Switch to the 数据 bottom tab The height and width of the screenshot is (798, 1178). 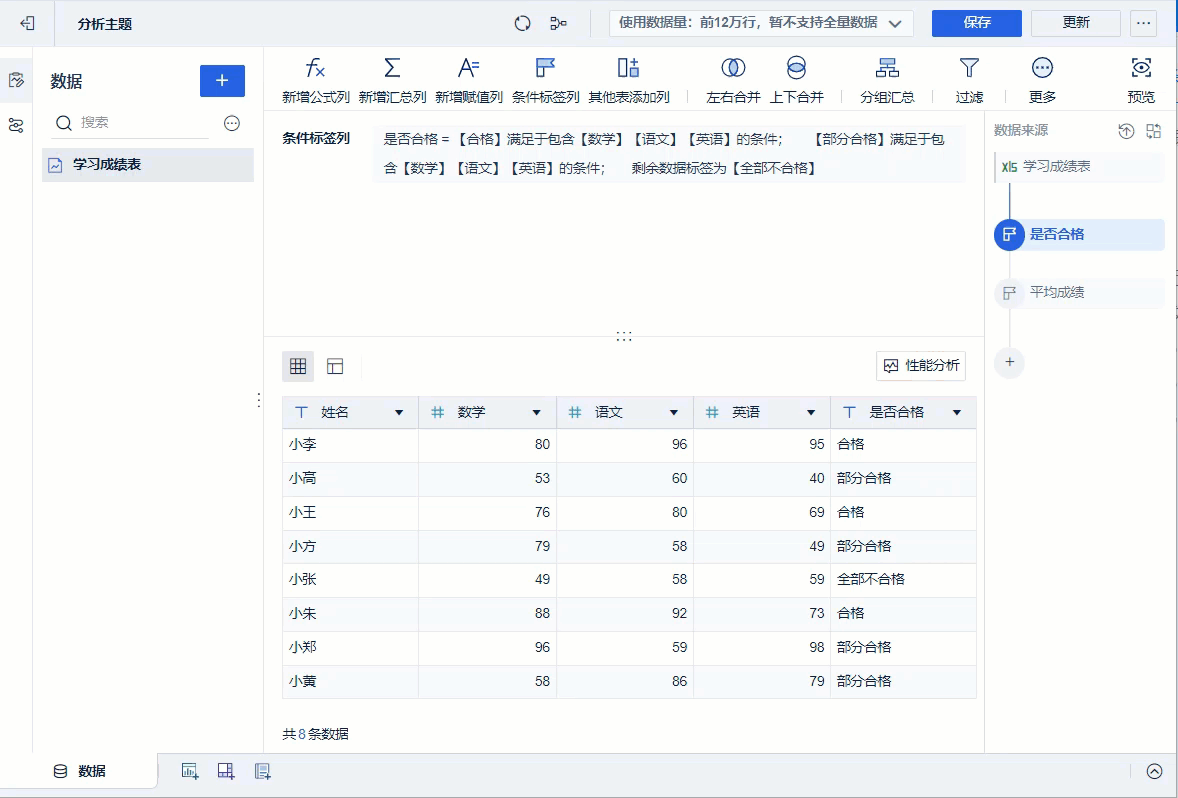pos(80,771)
